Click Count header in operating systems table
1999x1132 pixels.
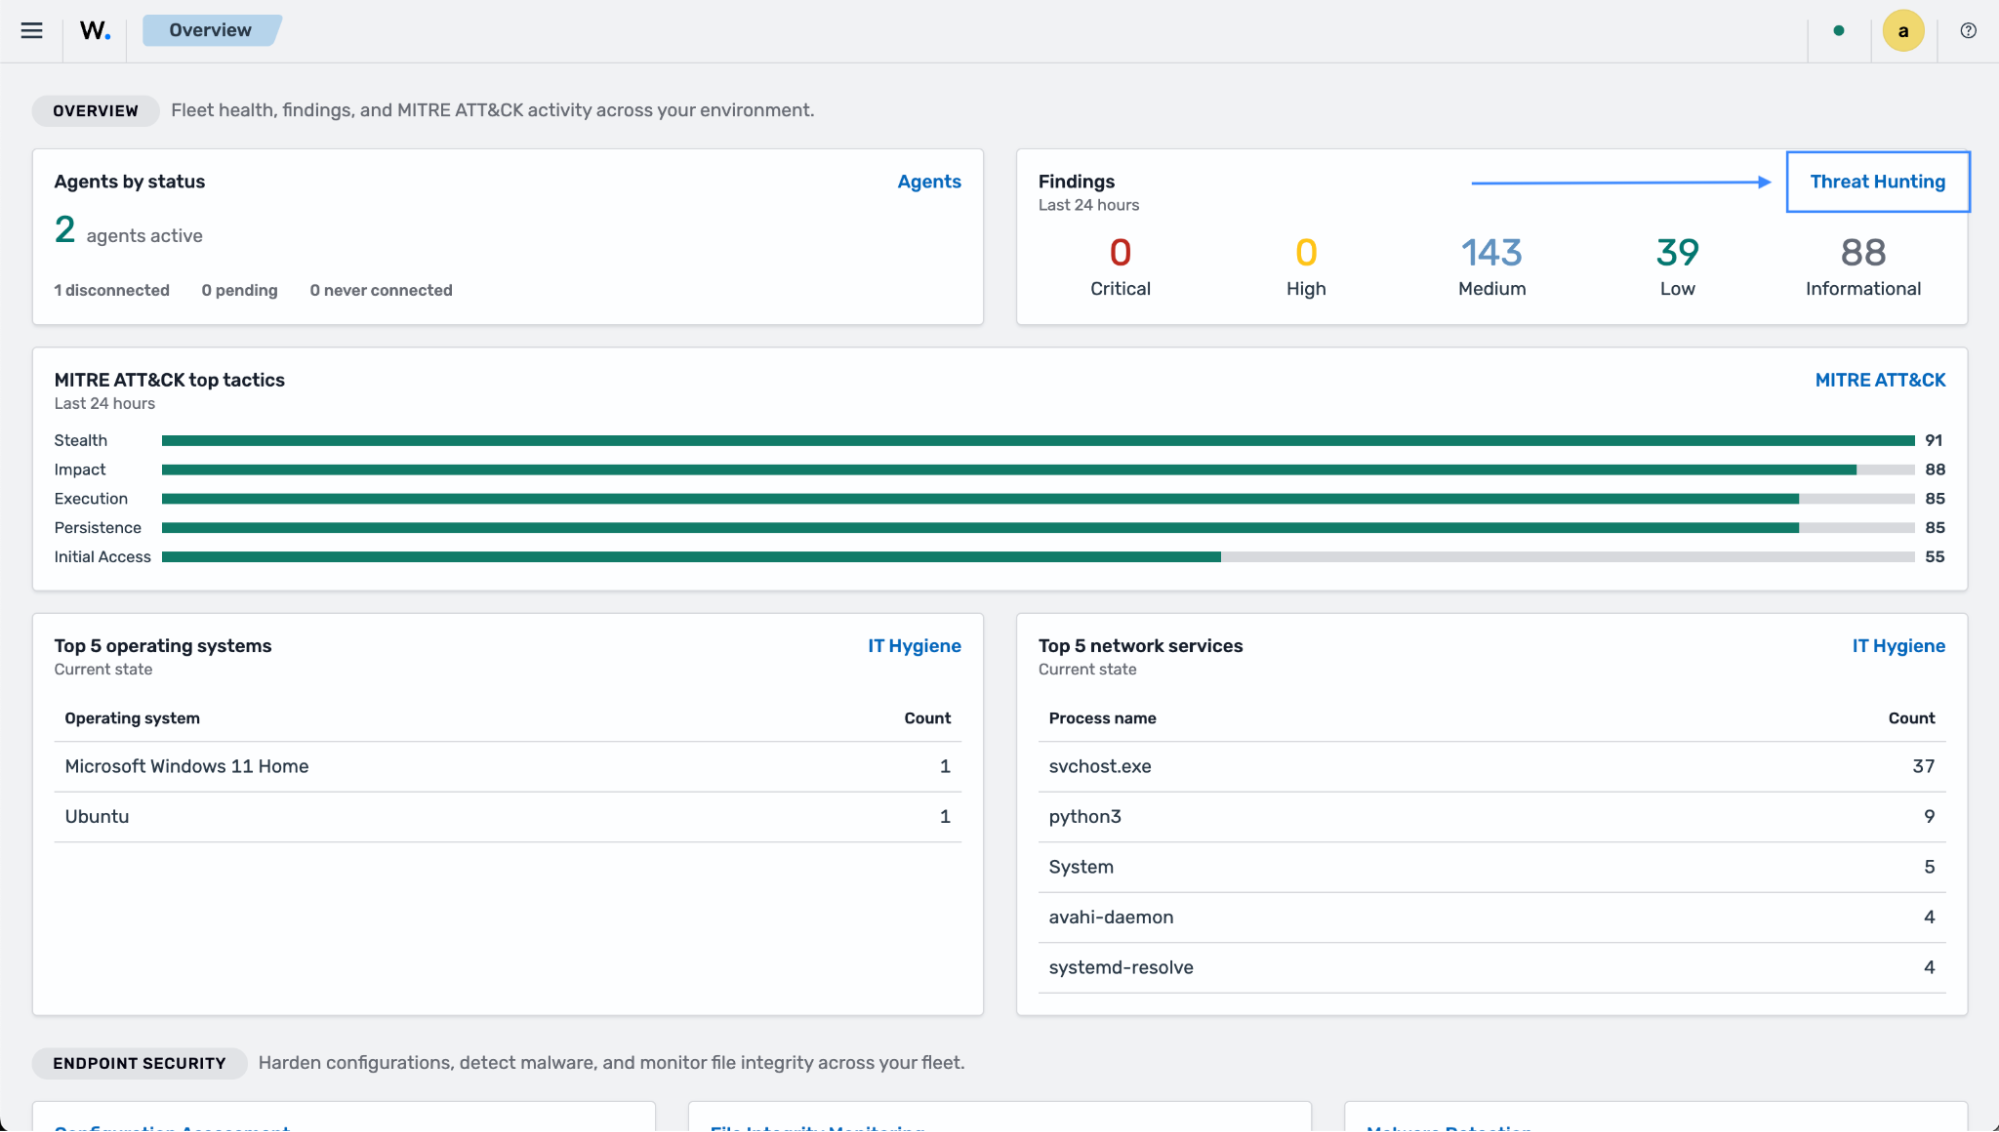pos(927,718)
